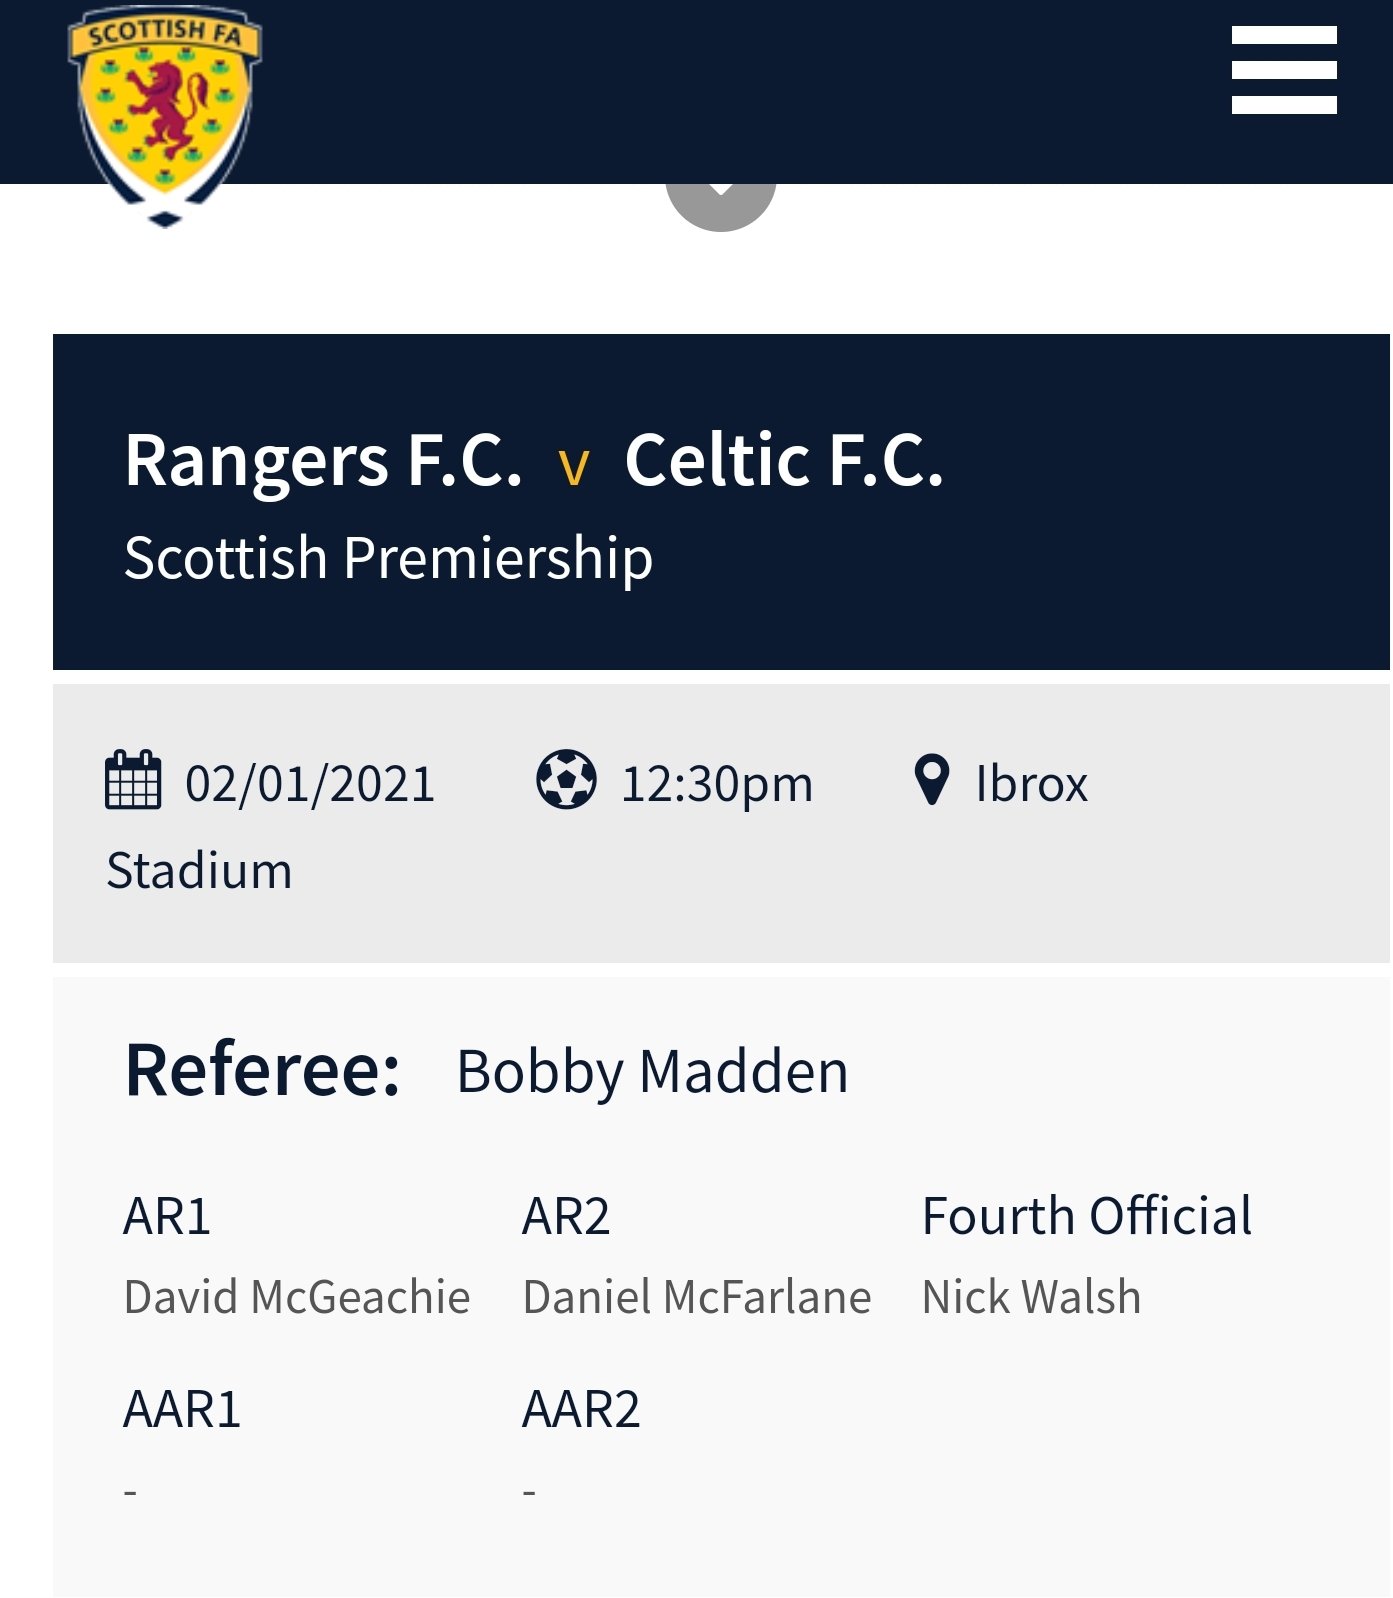
Task: Click the Ibrox Stadium venue text
Action: (1031, 784)
